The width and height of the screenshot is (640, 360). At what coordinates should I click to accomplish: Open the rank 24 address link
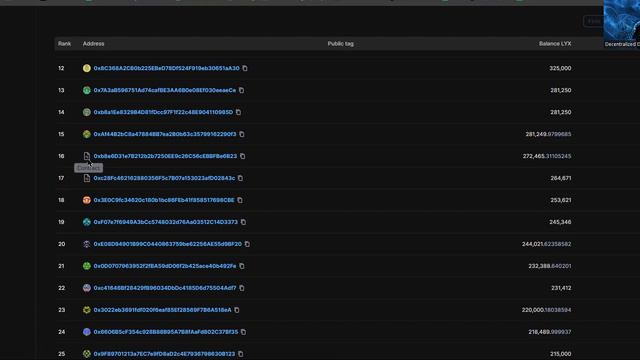tap(166, 332)
